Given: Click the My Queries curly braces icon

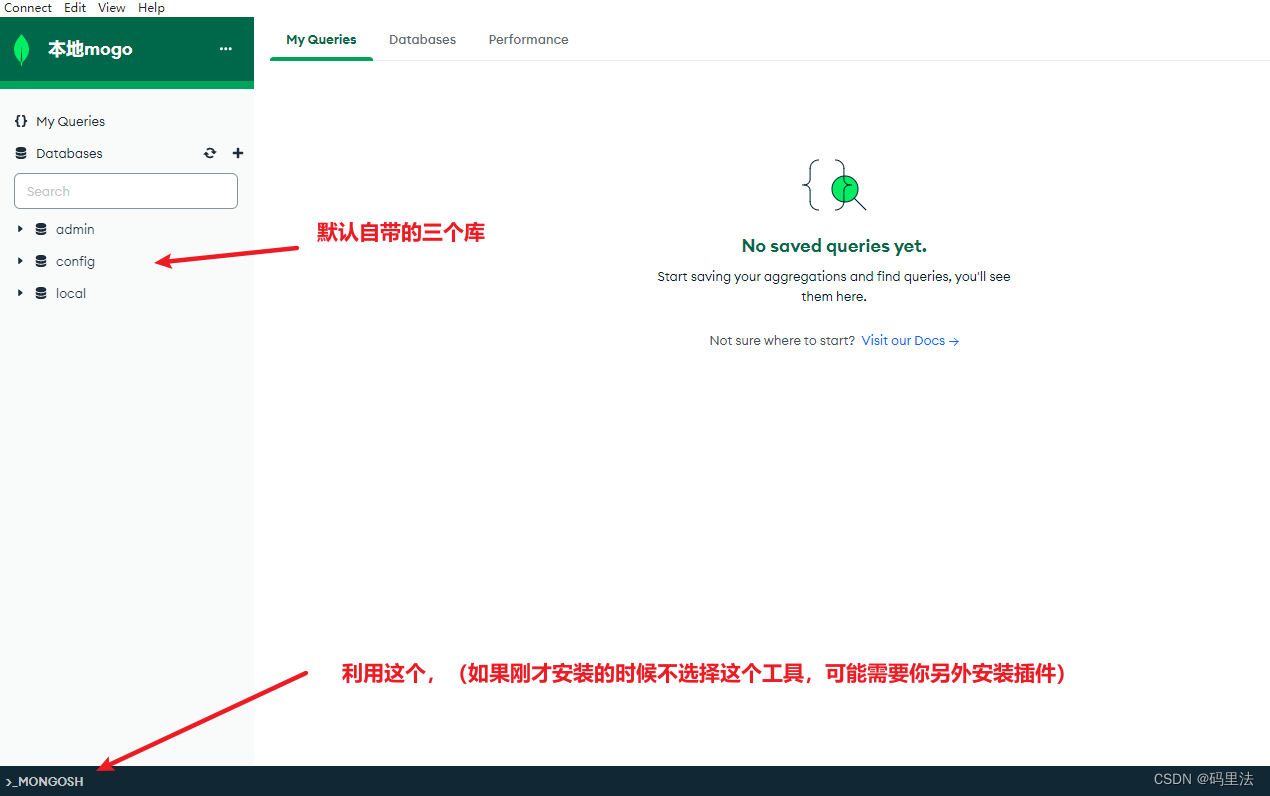Looking at the screenshot, I should (x=21, y=121).
